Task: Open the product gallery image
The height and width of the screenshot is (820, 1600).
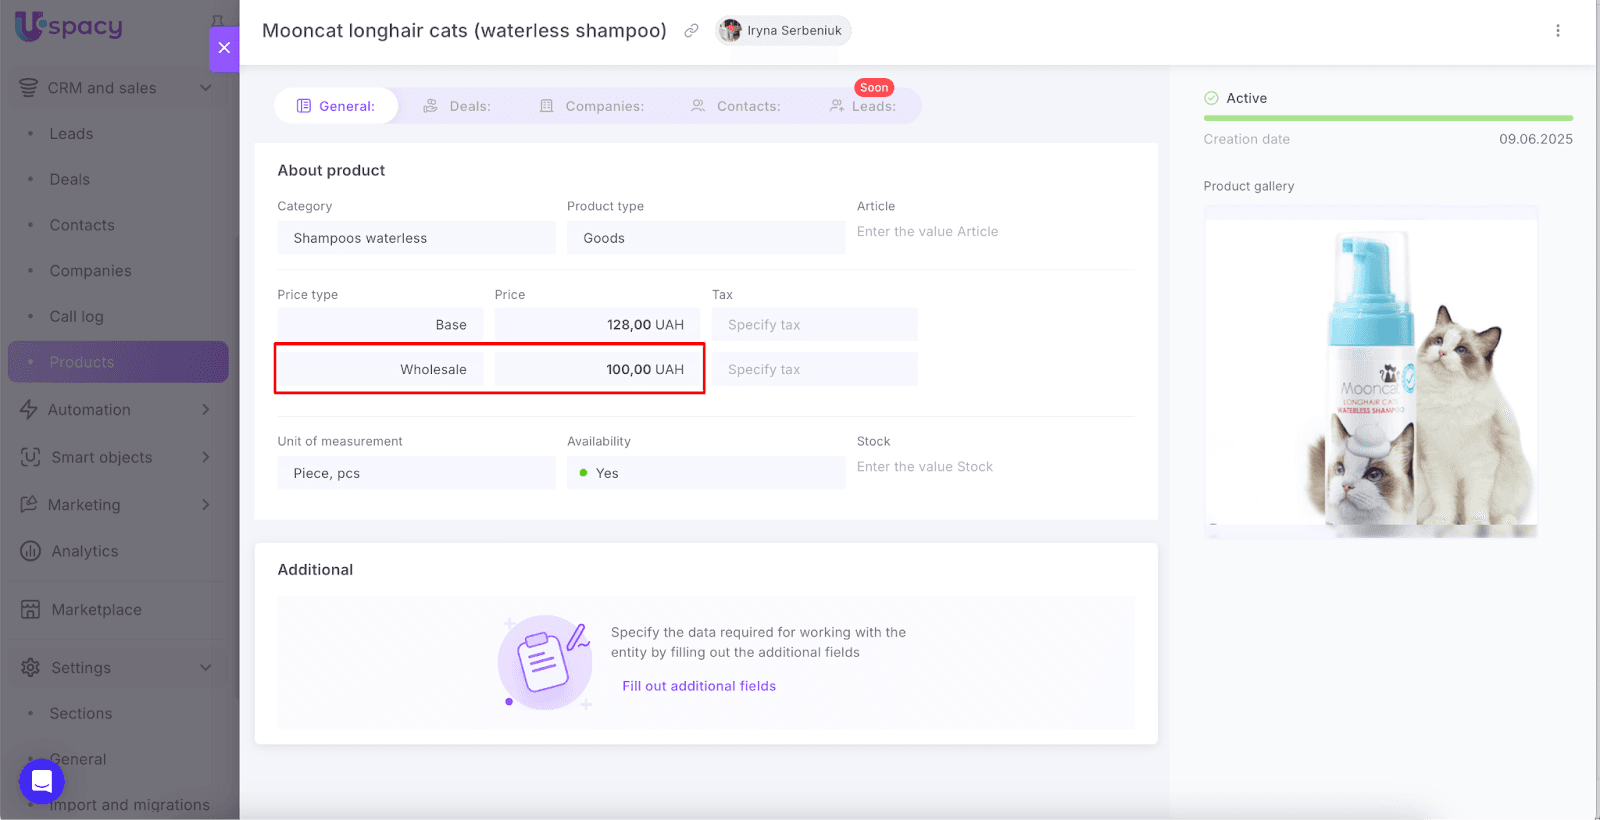Action: pos(1370,373)
